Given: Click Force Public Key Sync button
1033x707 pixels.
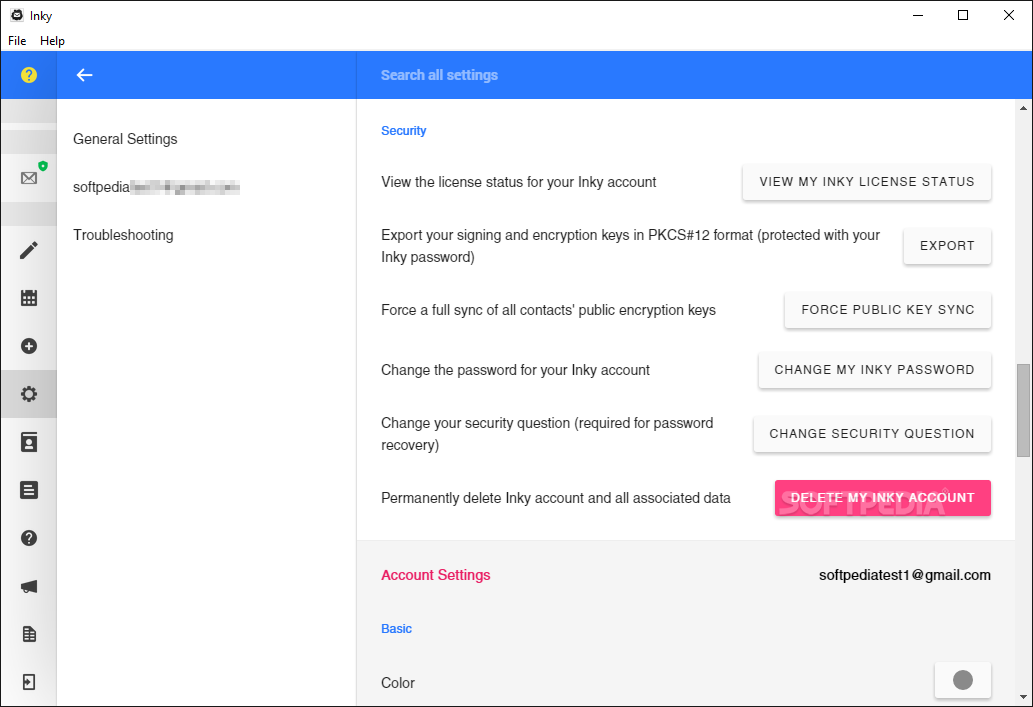Looking at the screenshot, I should point(887,310).
